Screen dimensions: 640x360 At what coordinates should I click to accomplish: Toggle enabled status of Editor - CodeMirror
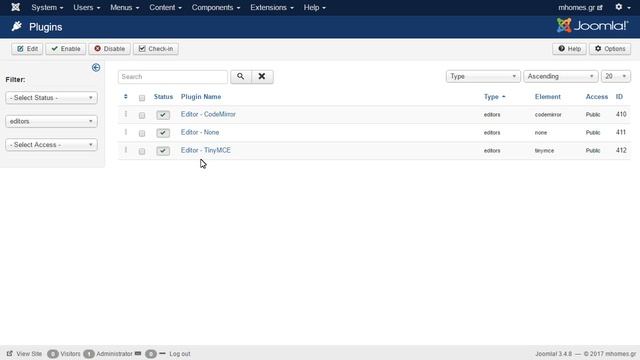tap(163, 115)
